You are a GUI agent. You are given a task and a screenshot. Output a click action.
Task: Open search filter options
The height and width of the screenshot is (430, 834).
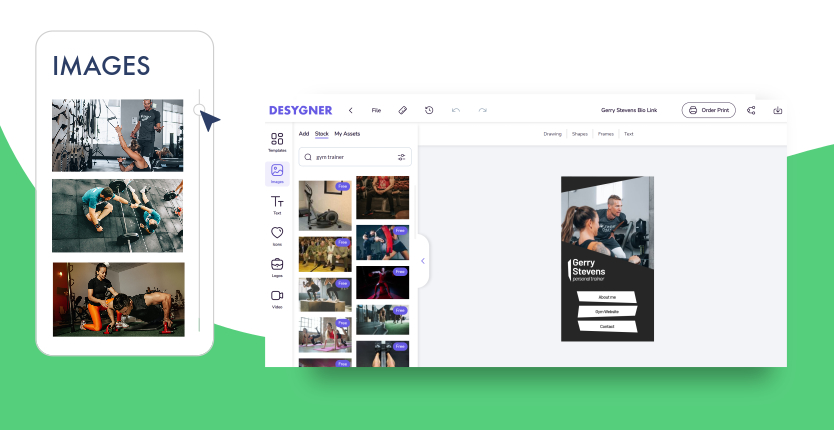[x=401, y=157]
